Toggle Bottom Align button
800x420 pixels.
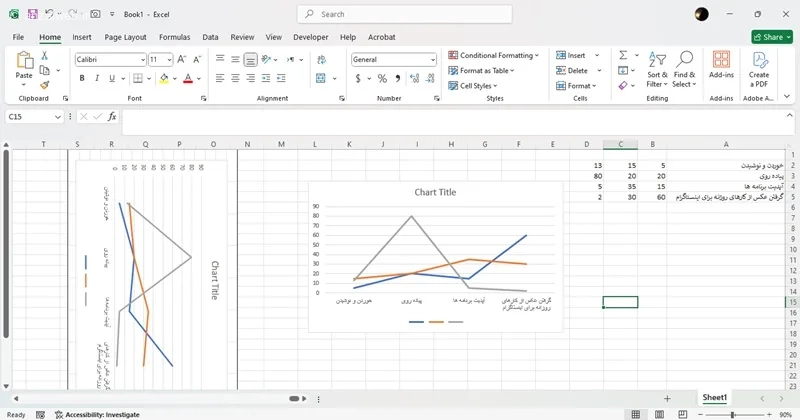(251, 60)
